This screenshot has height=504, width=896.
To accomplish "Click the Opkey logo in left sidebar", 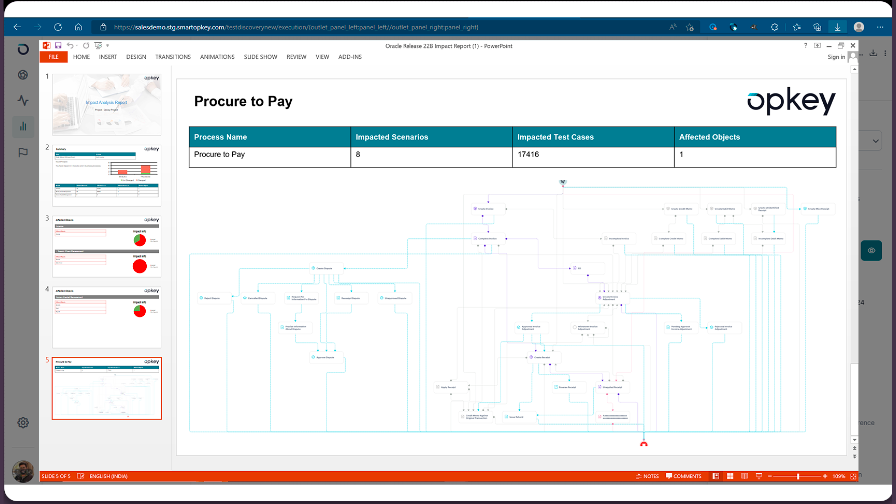I will tap(23, 49).
